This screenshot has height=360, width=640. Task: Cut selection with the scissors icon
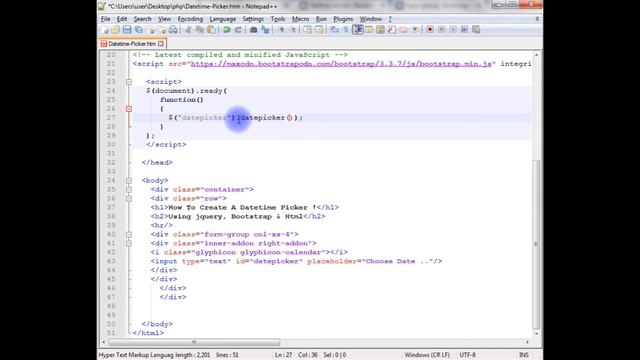tap(188, 29)
